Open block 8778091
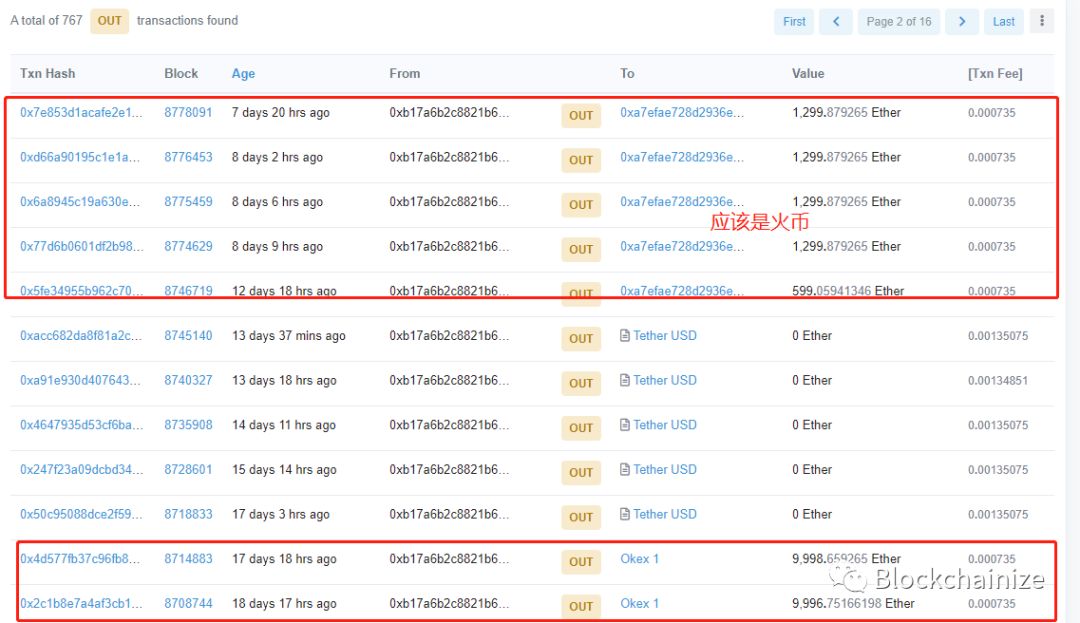The width and height of the screenshot is (1080, 623). pos(188,113)
